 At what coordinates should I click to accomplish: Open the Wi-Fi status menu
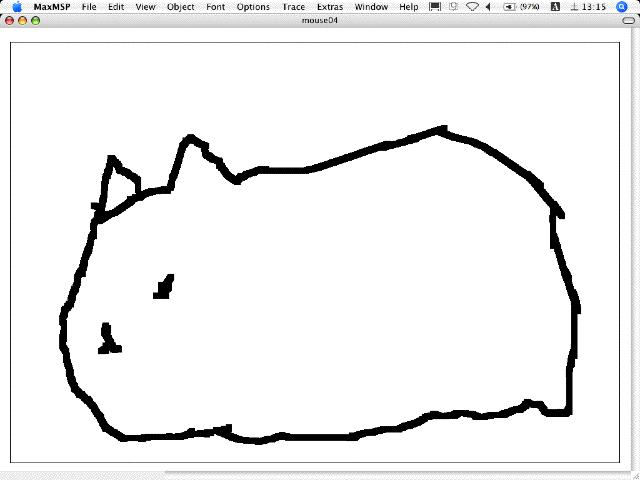pyautogui.click(x=472, y=7)
